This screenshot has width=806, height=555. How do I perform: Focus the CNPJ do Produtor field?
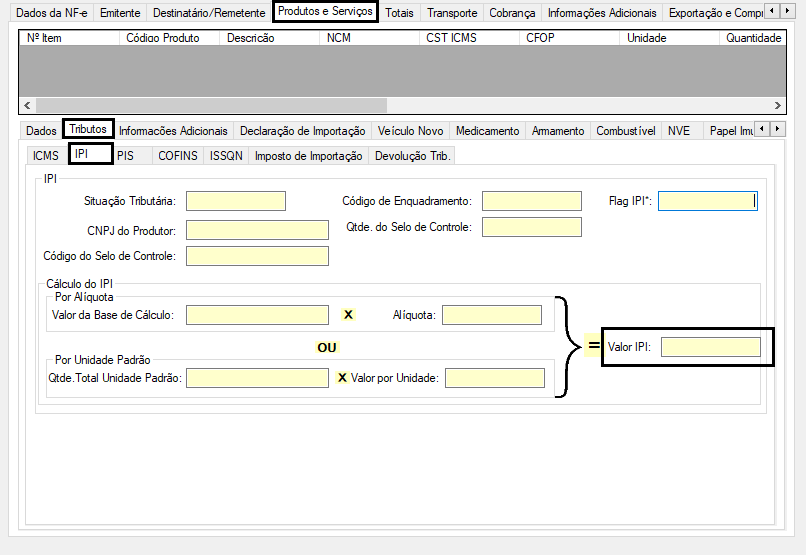257,230
